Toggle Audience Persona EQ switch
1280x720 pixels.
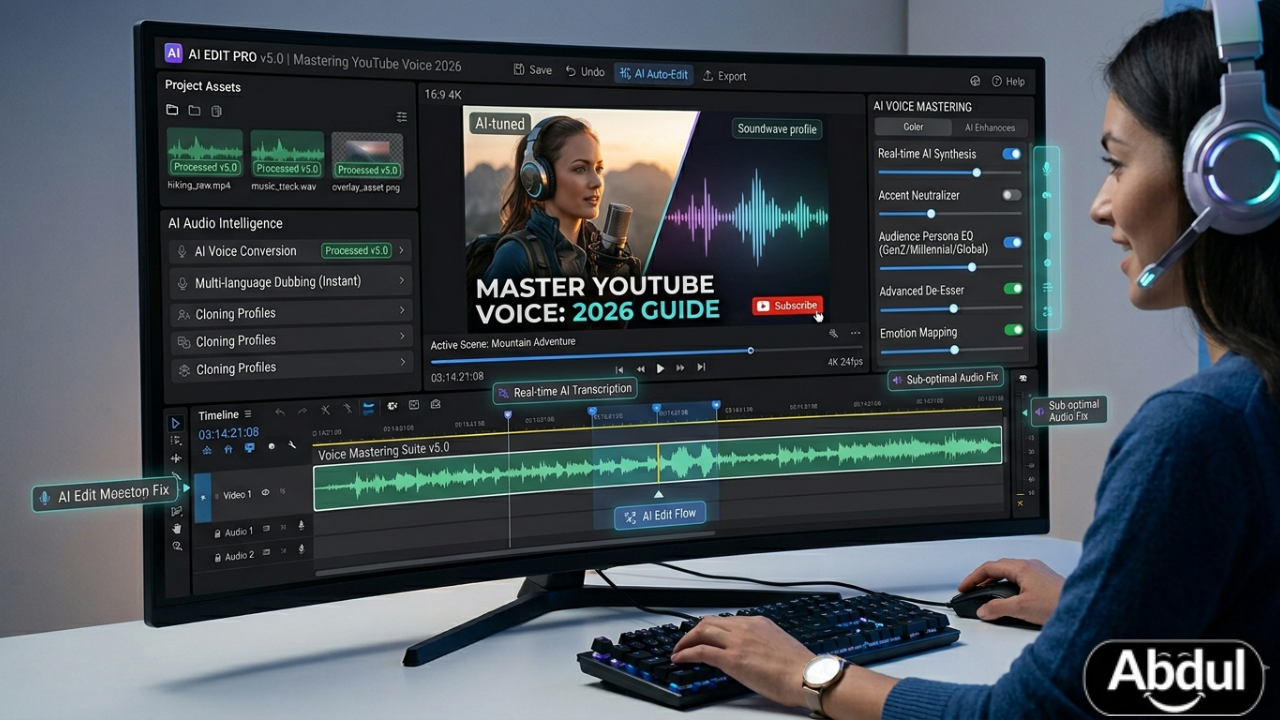[1012, 242]
